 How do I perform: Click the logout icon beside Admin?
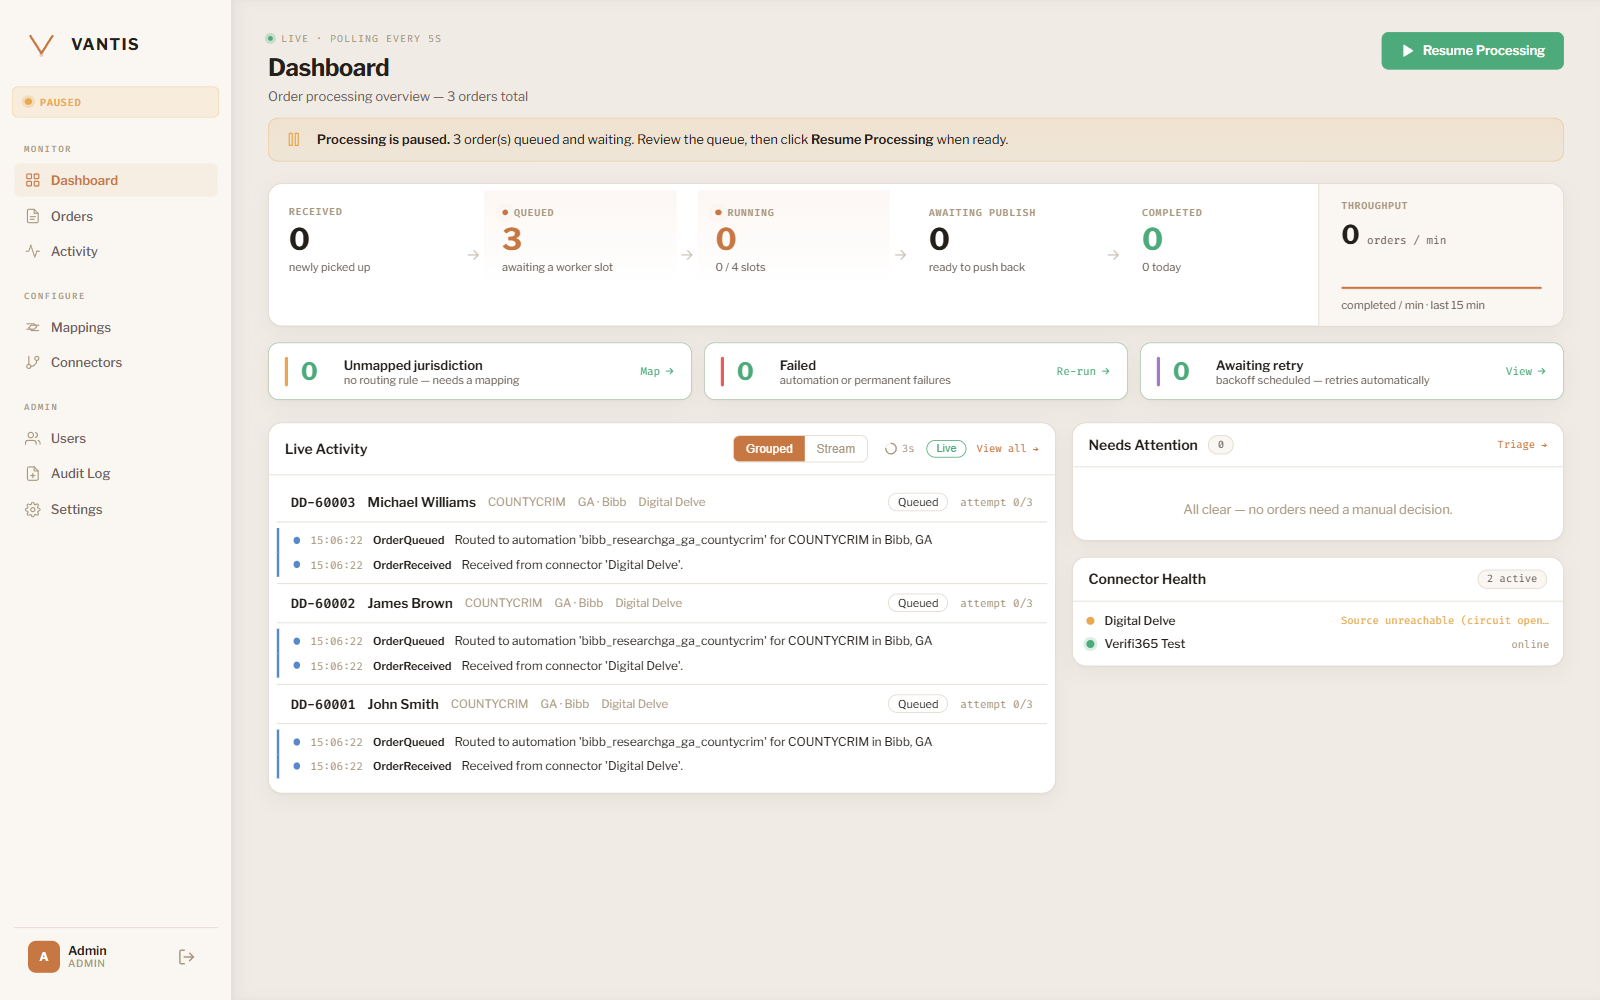(186, 957)
